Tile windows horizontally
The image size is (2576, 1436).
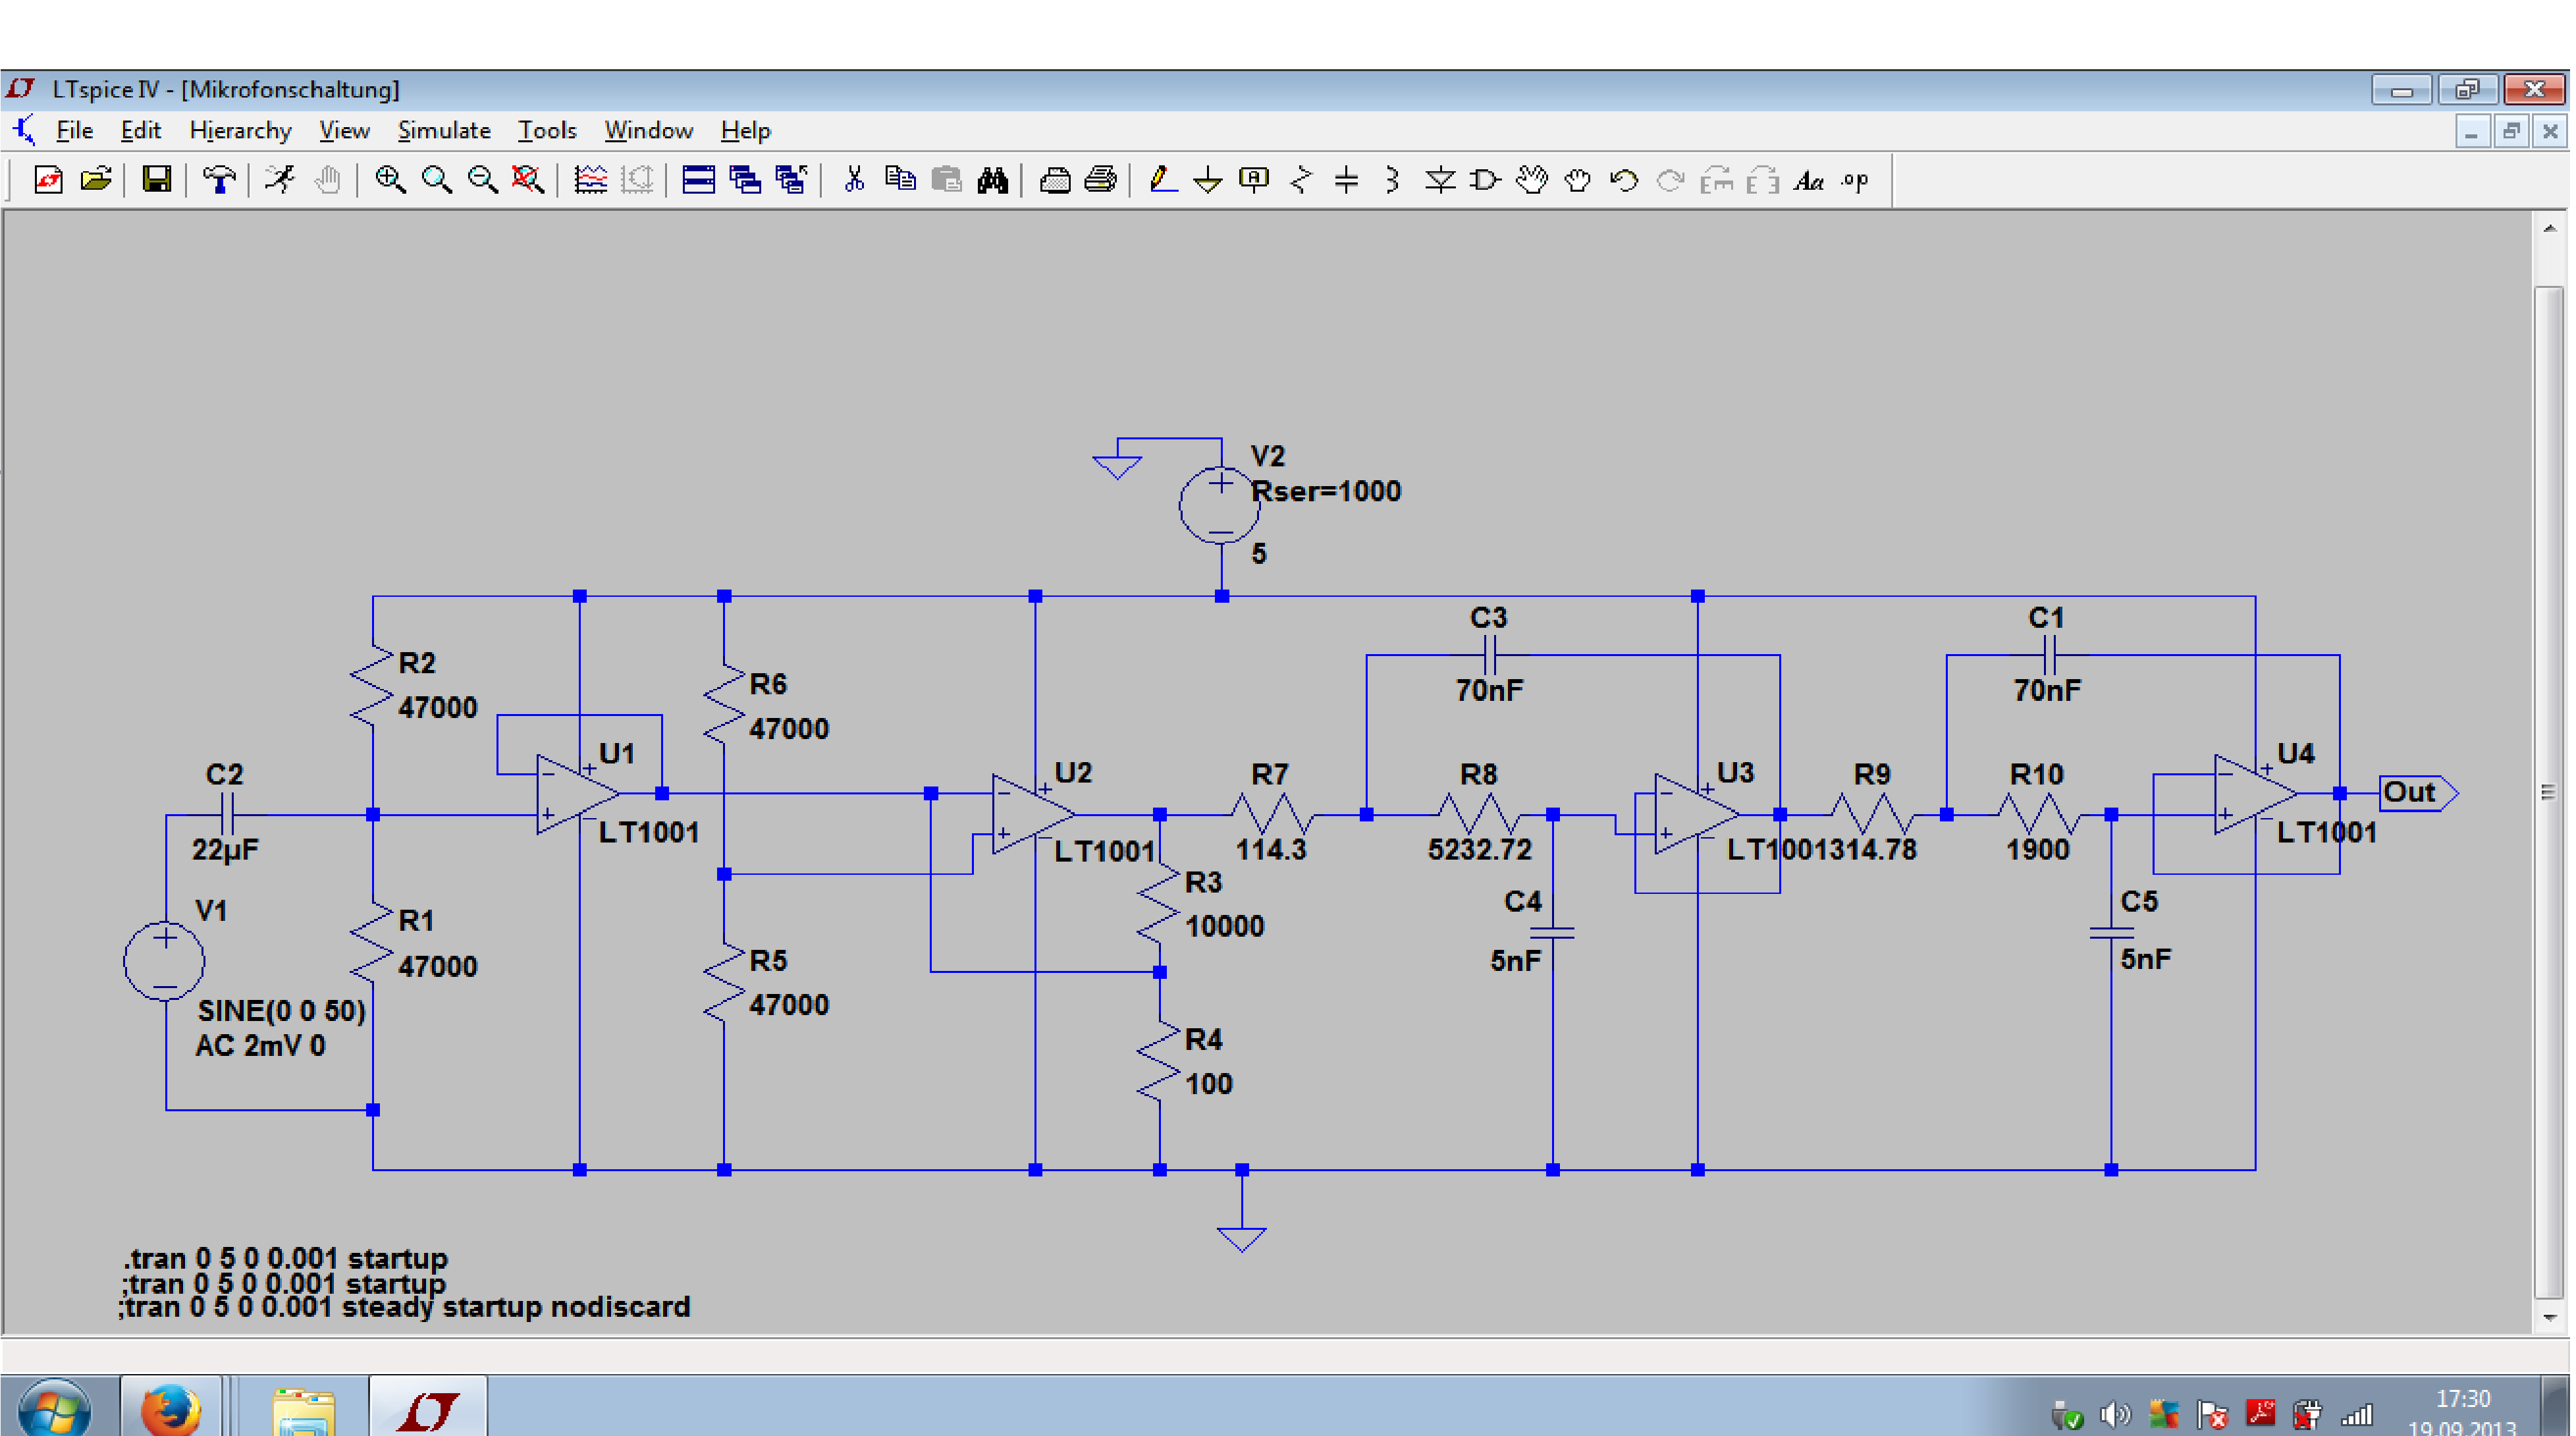(698, 180)
